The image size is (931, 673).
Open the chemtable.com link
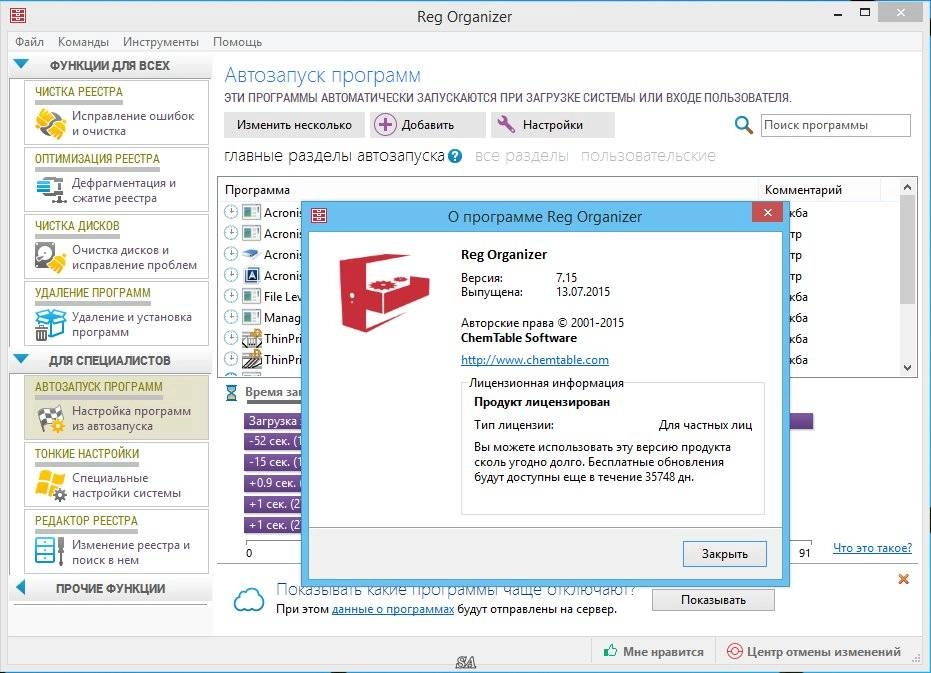[x=534, y=359]
